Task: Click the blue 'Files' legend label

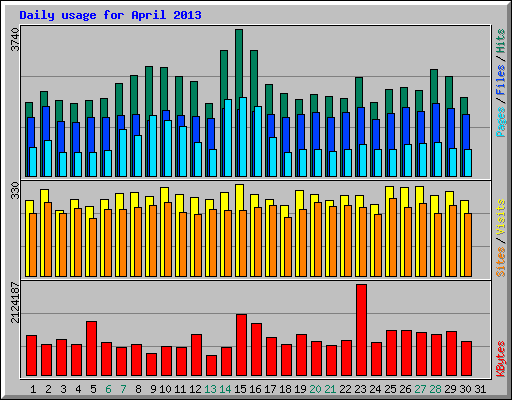Action: pos(500,80)
